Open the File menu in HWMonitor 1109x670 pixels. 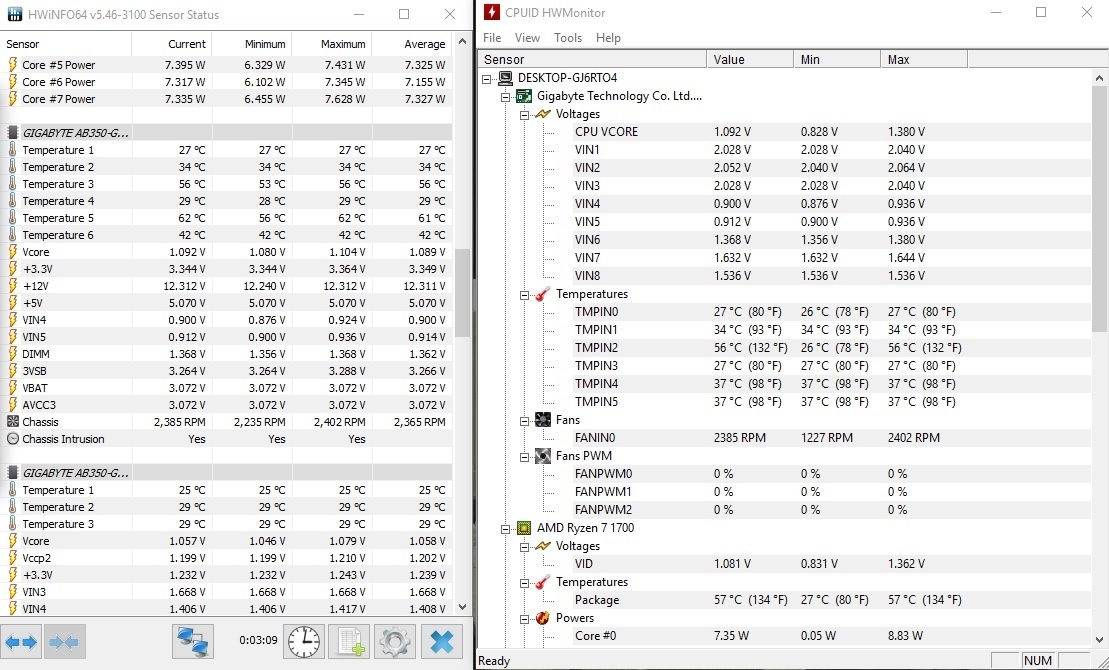pyautogui.click(x=492, y=38)
